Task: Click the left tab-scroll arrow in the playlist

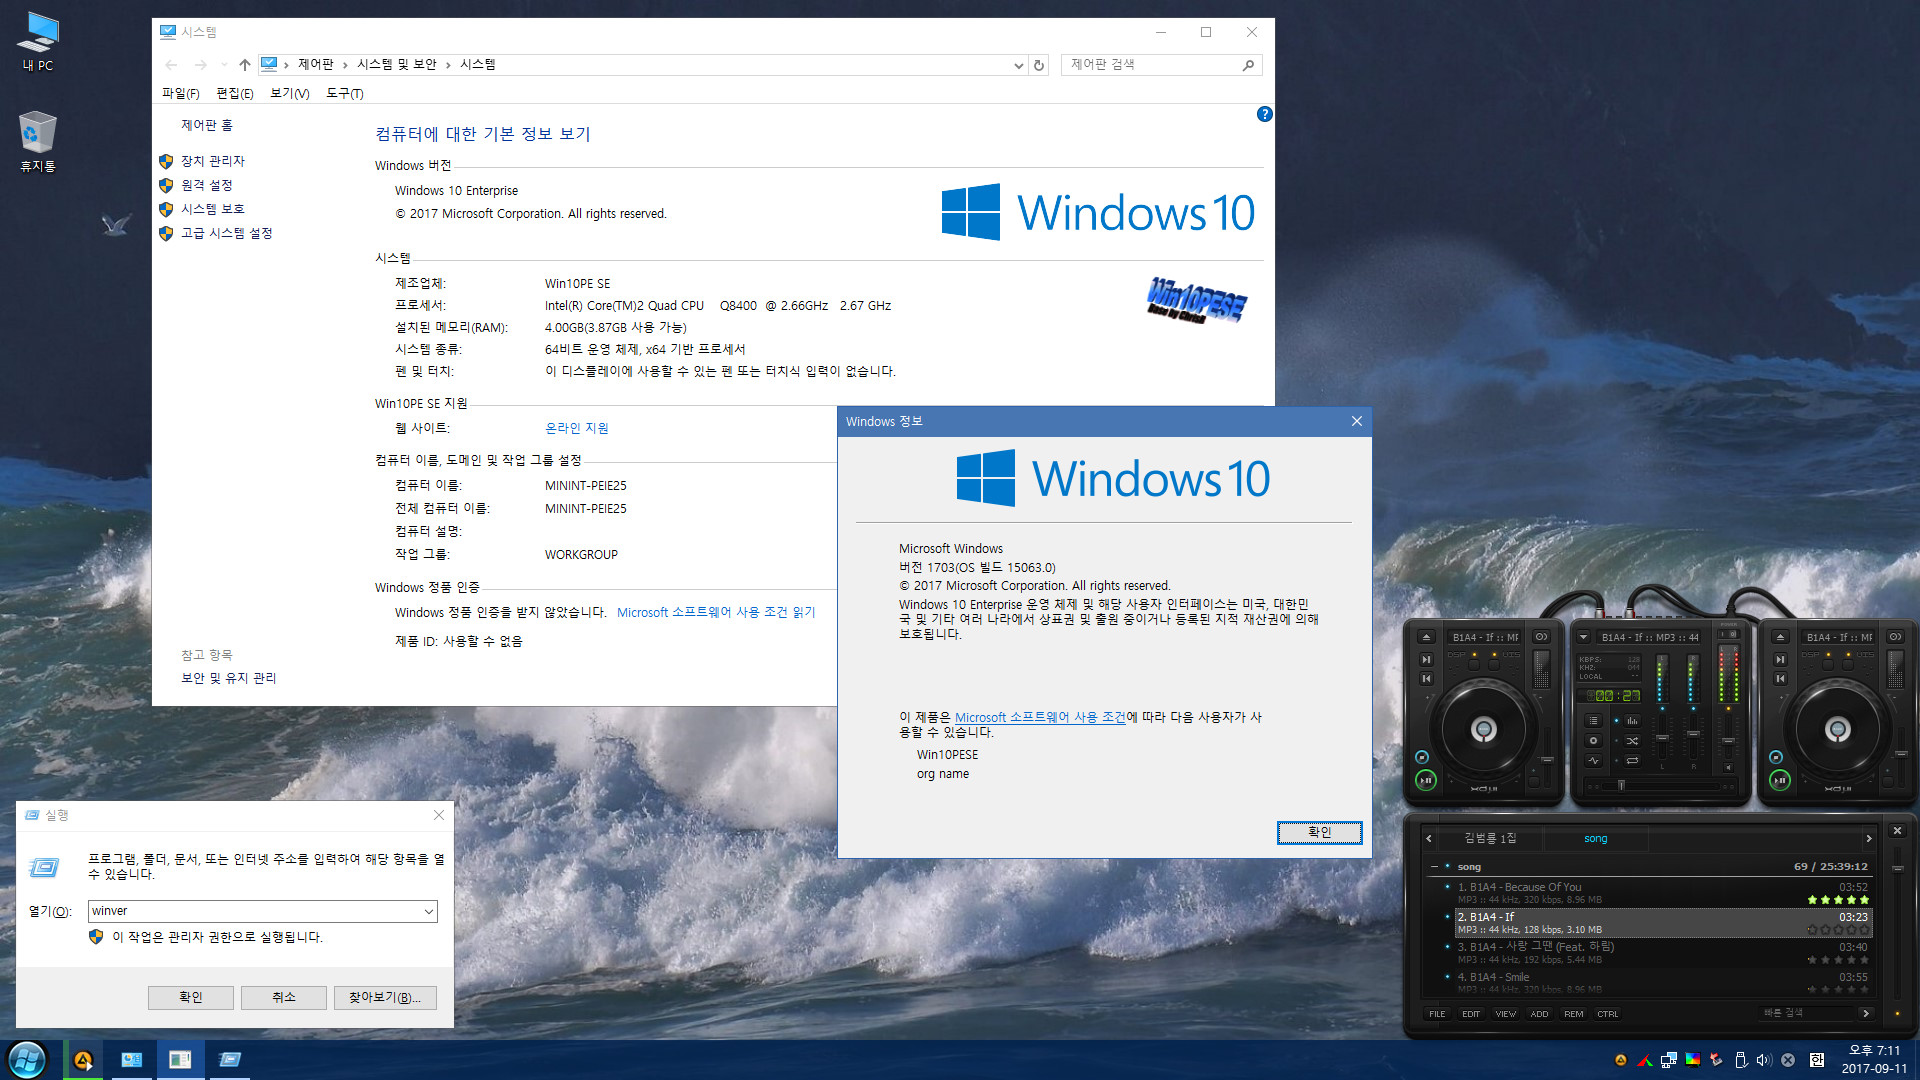Action: pyautogui.click(x=1429, y=838)
